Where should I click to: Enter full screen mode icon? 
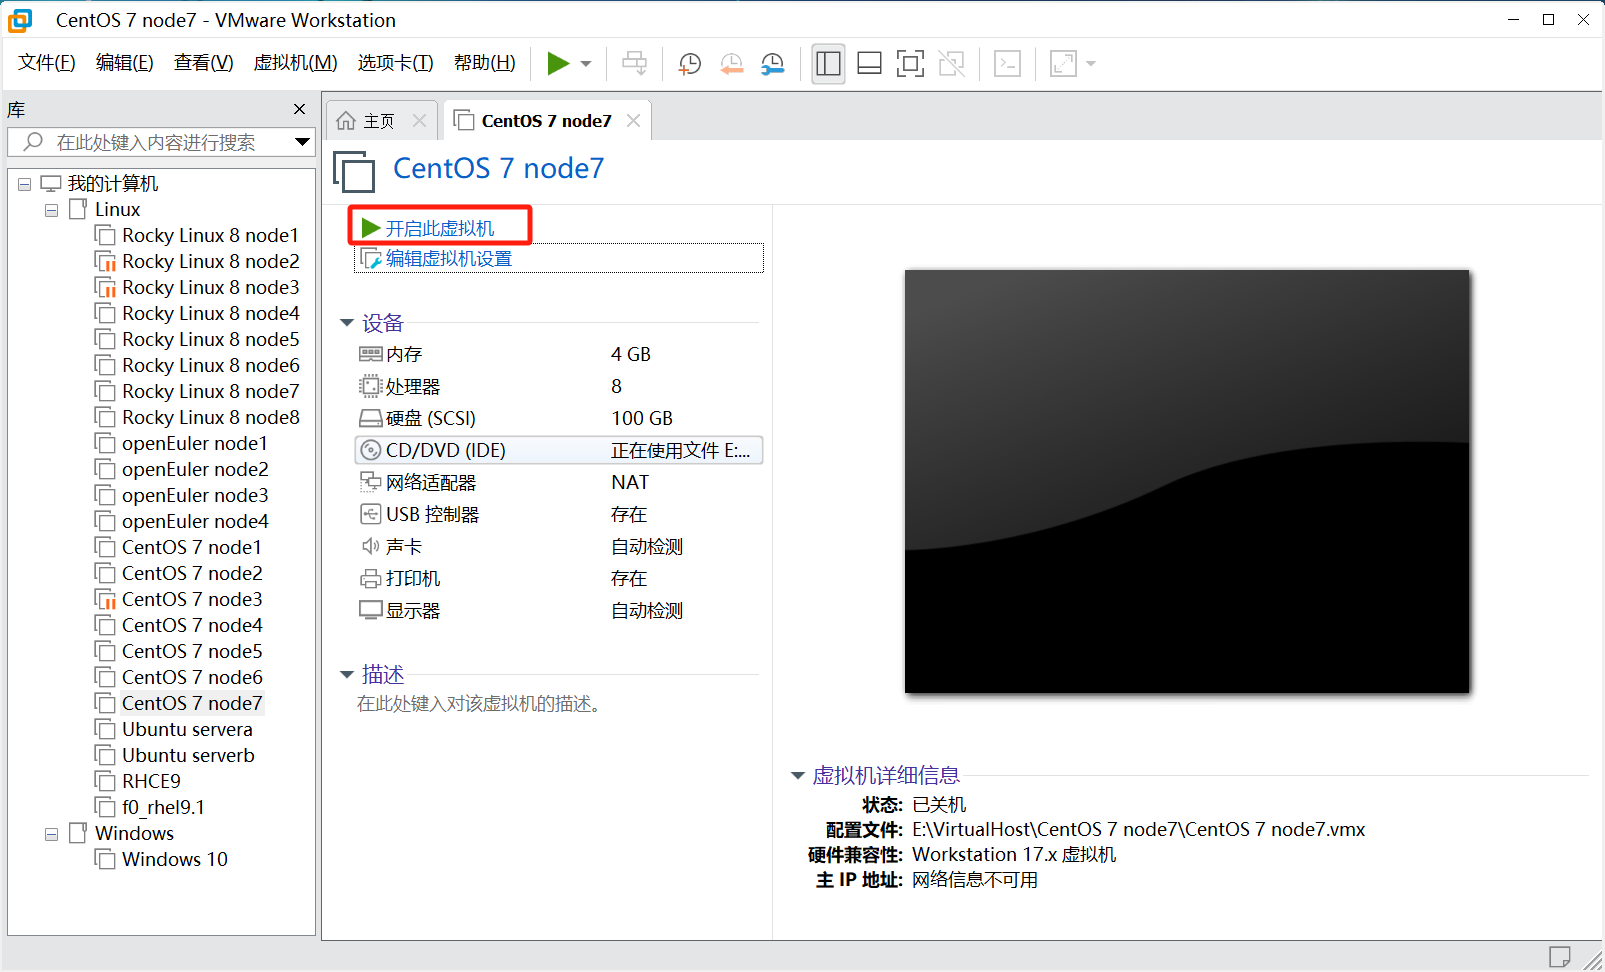coord(910,64)
